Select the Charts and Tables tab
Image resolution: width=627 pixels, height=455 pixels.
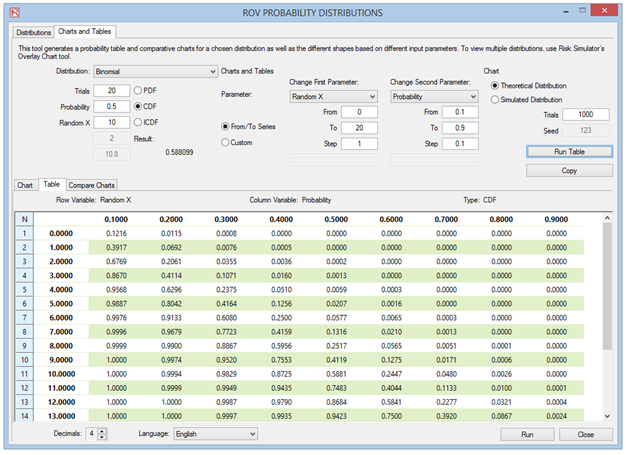coord(84,31)
